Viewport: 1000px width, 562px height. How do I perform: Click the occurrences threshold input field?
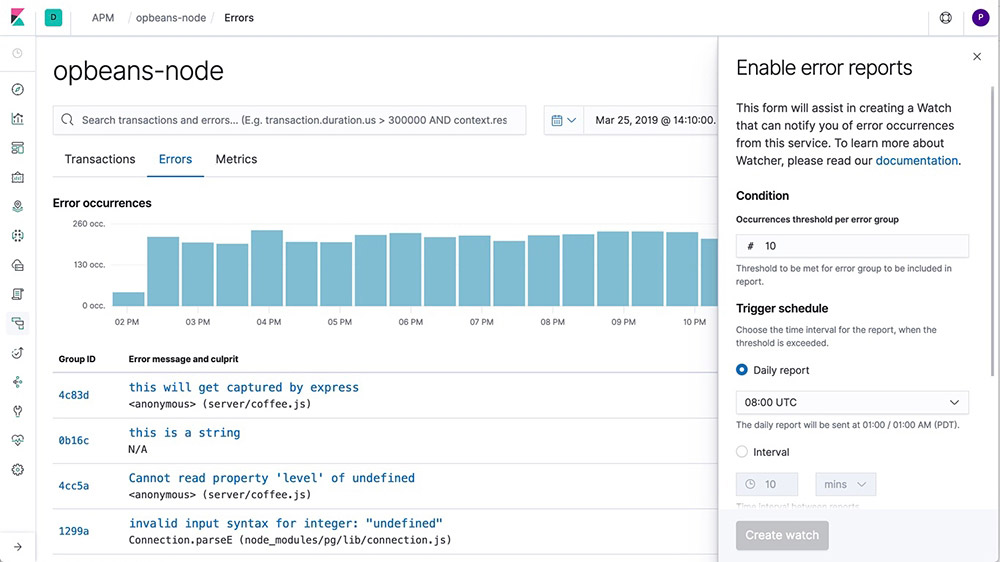click(852, 246)
